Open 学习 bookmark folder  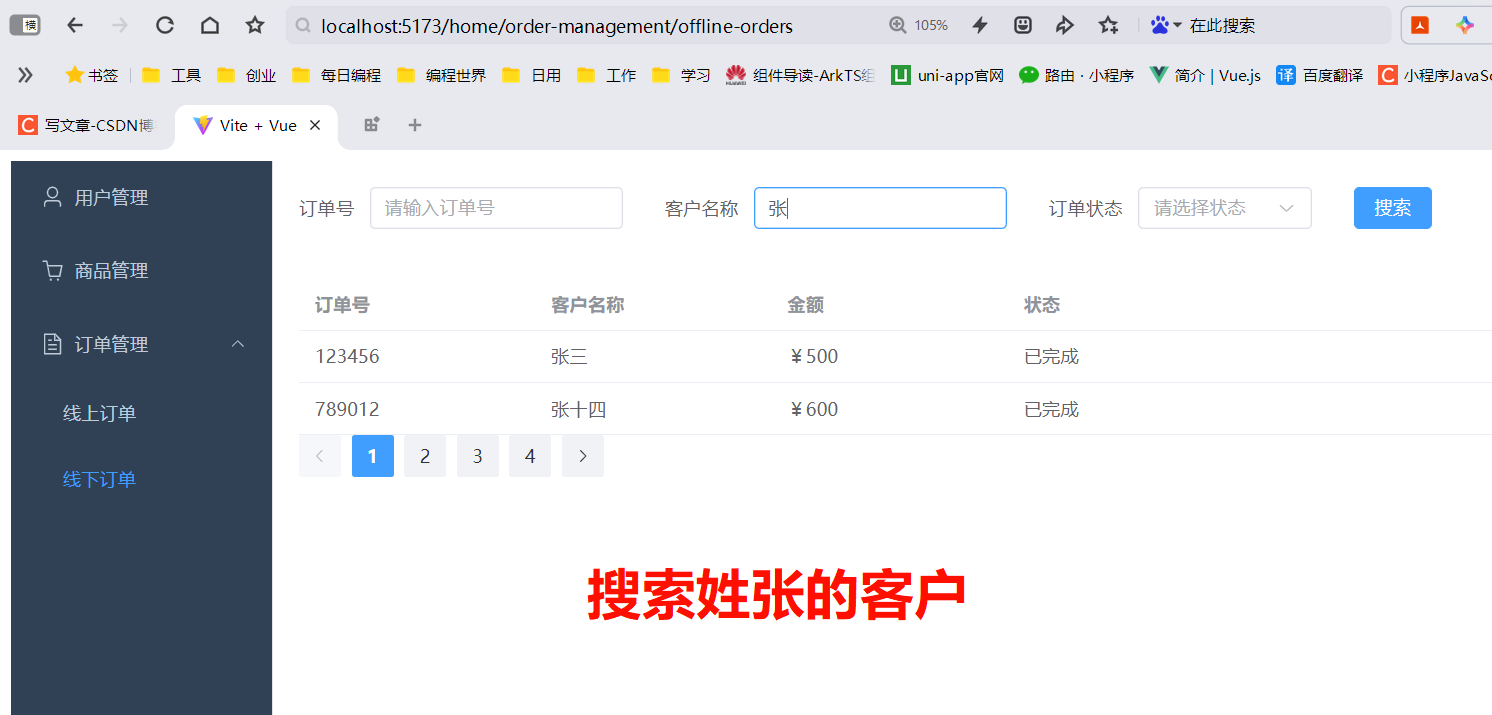pyautogui.click(x=681, y=75)
